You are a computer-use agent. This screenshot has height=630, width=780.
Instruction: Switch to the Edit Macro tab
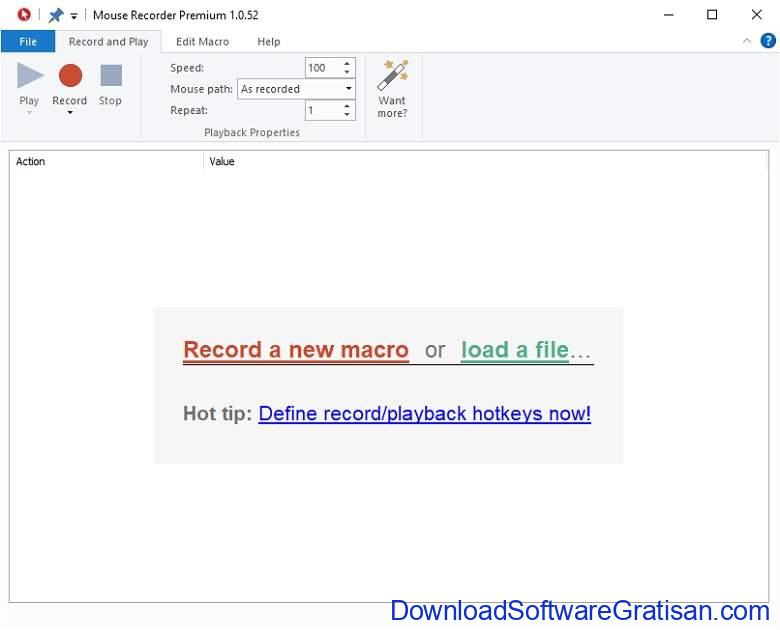[x=202, y=42]
